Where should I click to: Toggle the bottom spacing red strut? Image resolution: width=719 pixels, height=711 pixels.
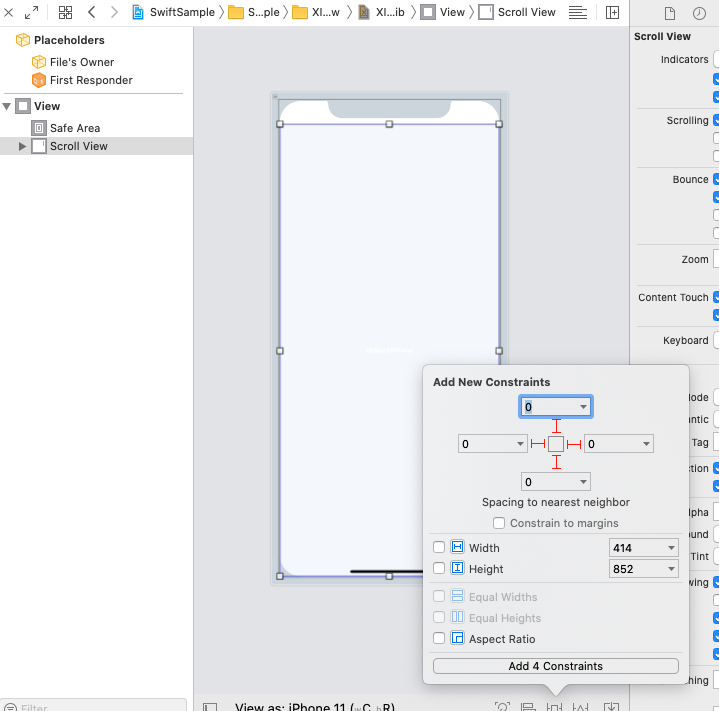[556, 462]
